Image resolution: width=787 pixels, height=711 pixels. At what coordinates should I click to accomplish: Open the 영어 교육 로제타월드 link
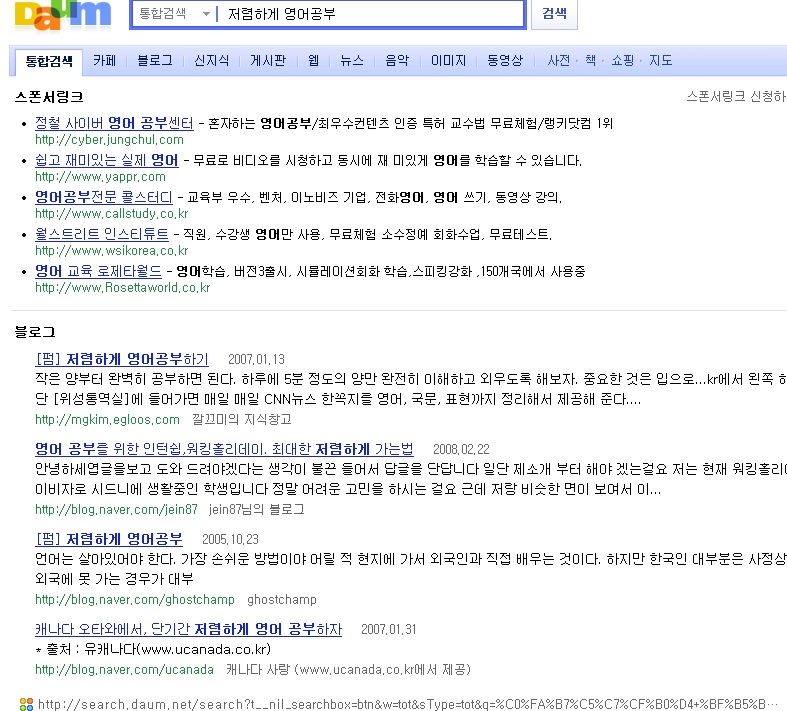tap(98, 271)
